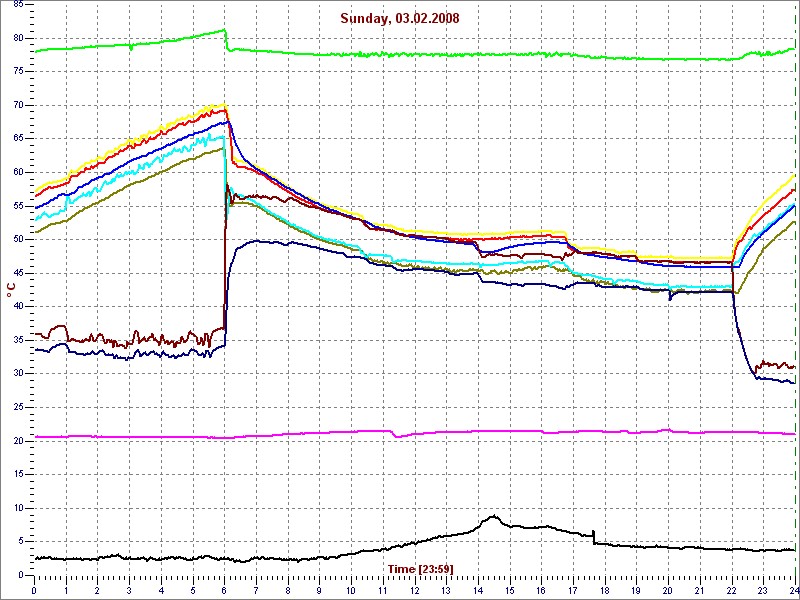800x600 pixels.
Task: Click hour 12 on the time axis
Action: click(x=415, y=590)
